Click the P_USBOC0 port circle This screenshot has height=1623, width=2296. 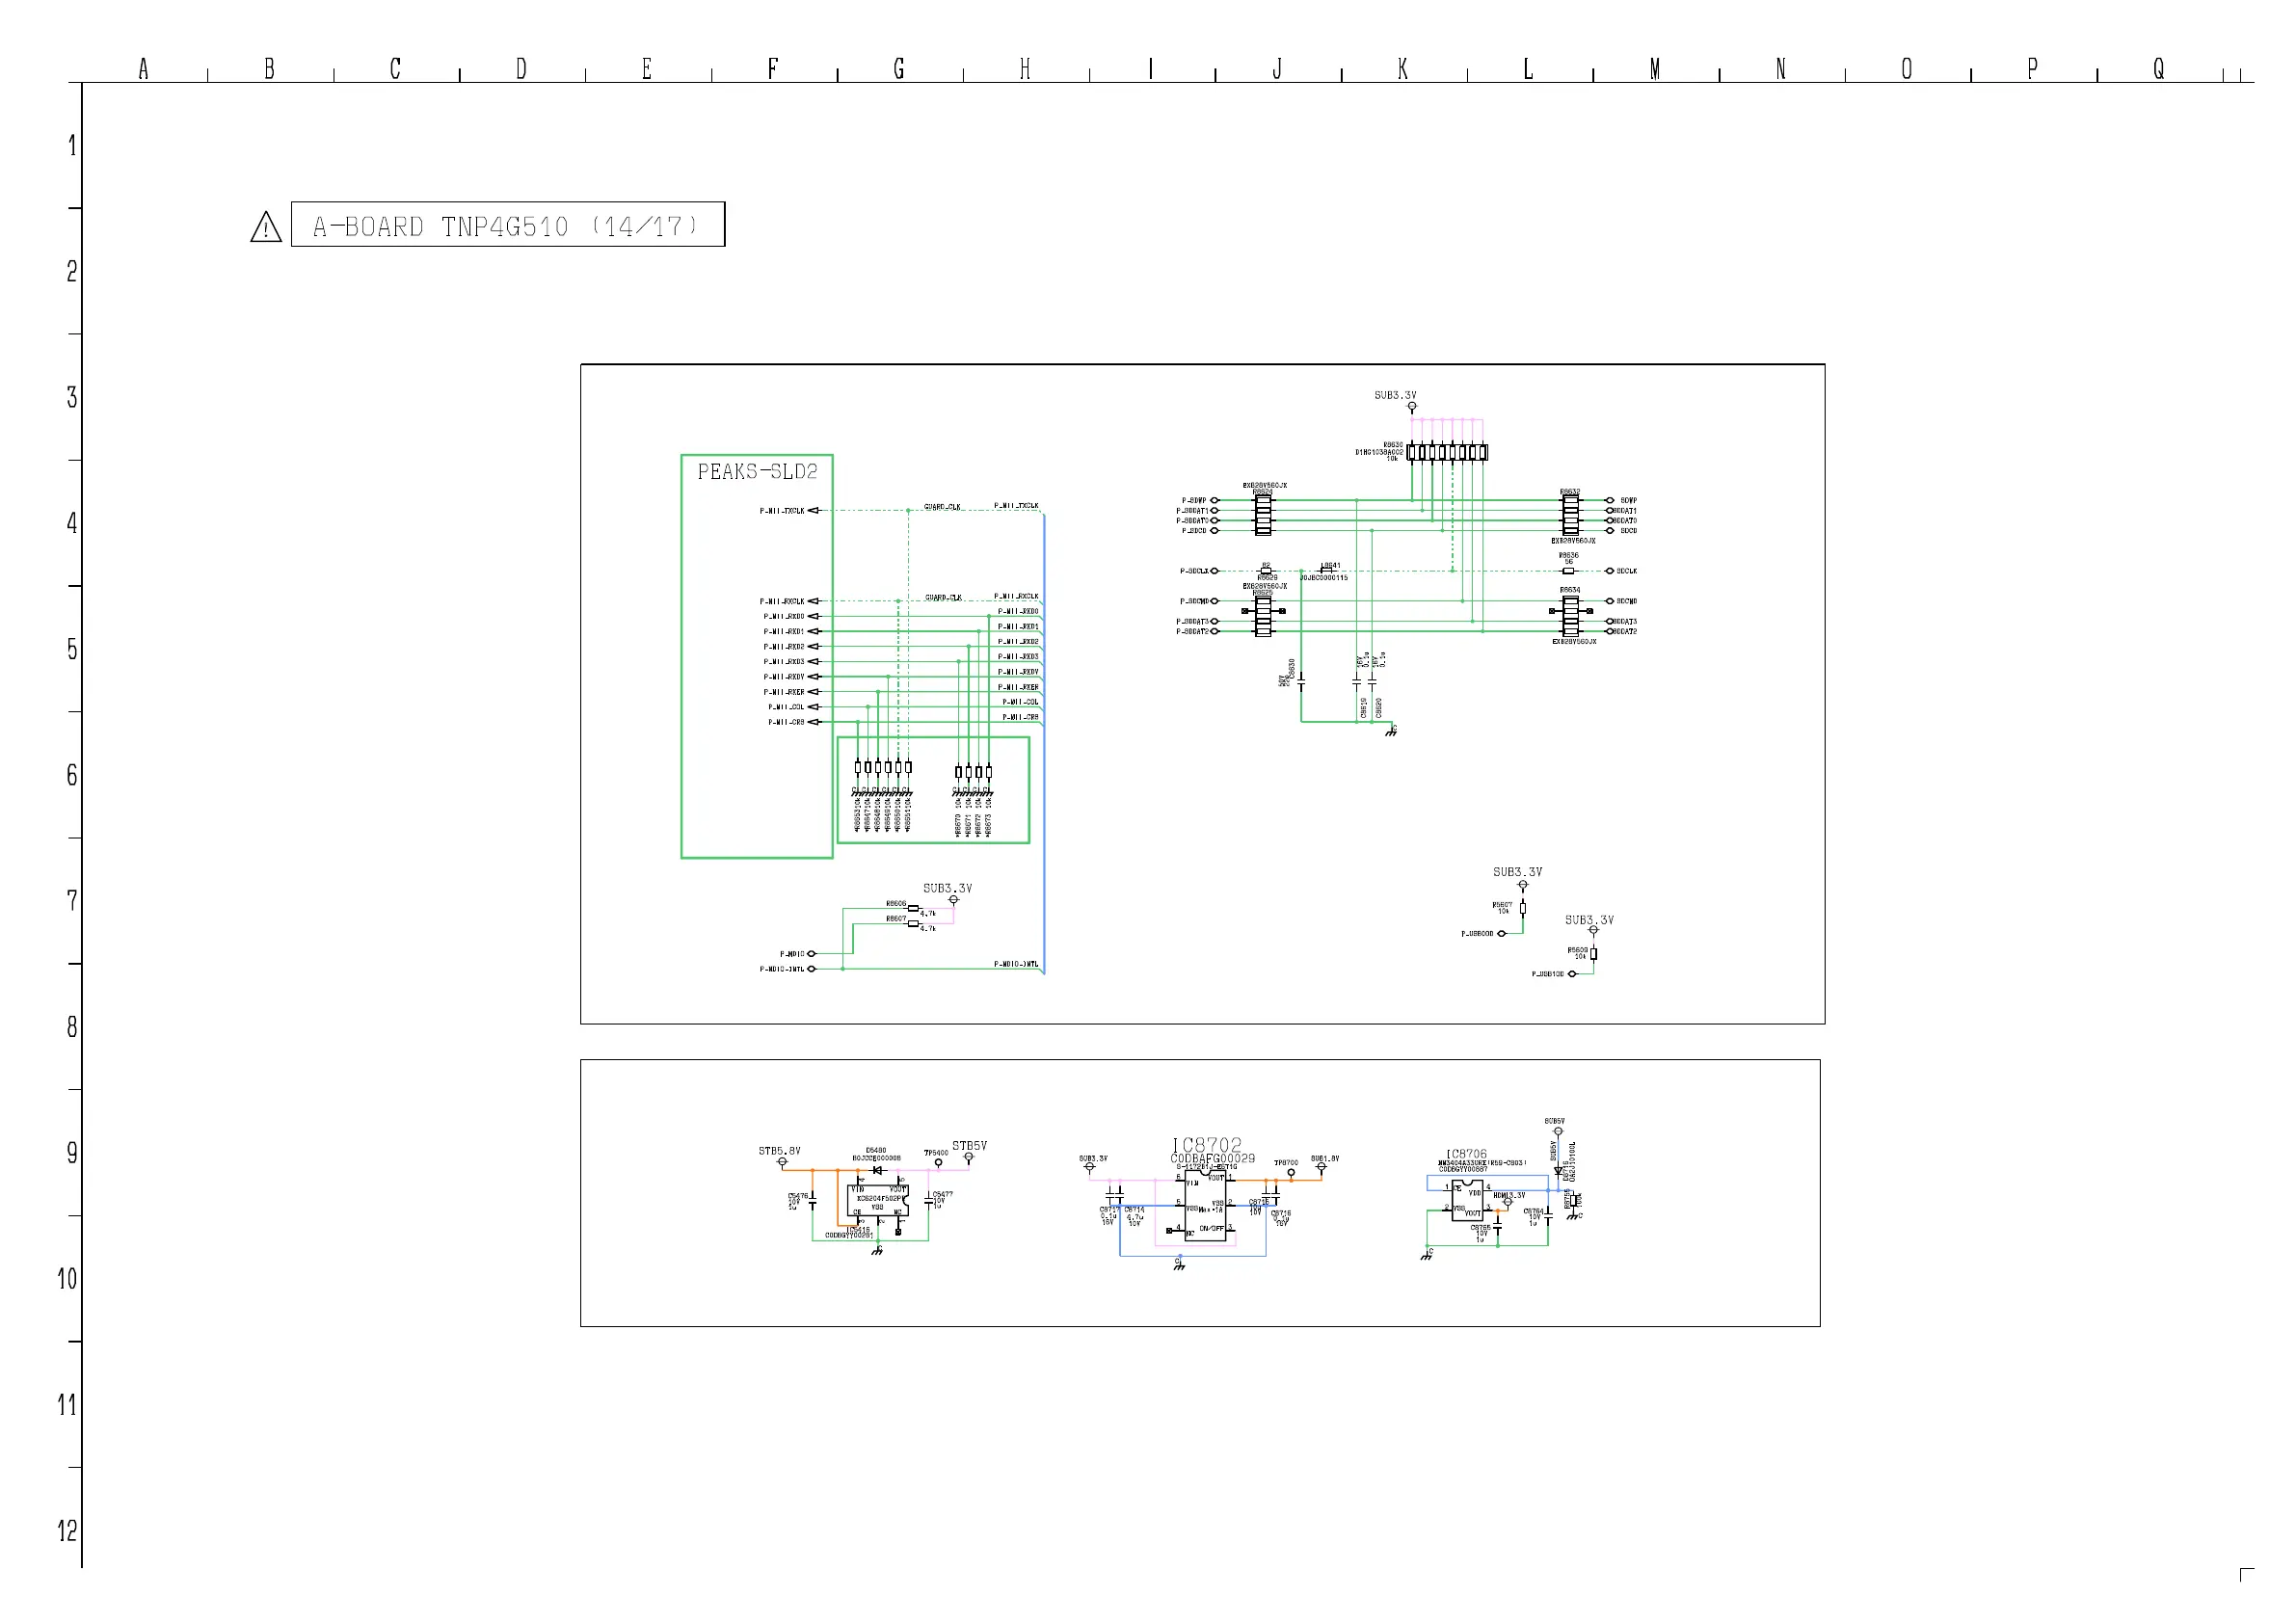(x=1501, y=934)
